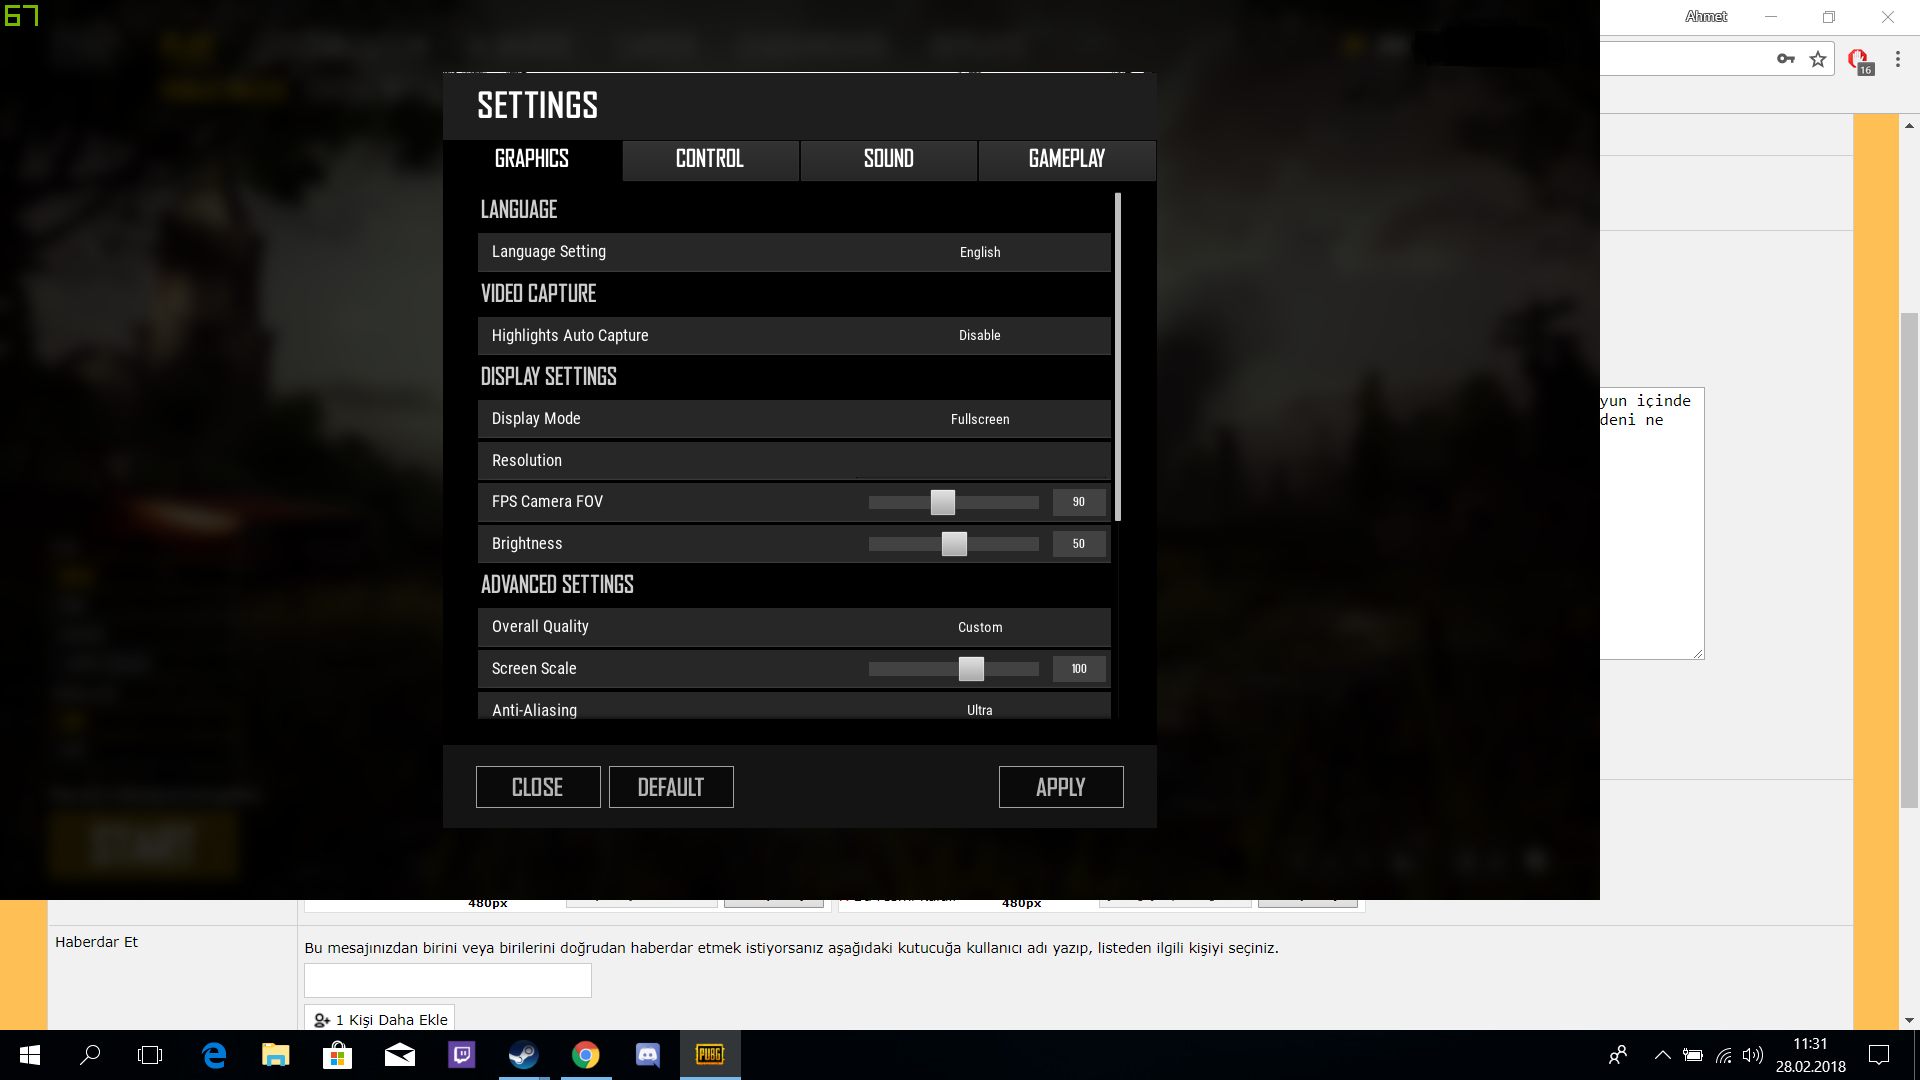1920x1080 pixels.
Task: Open the Mail app from taskbar
Action: tap(400, 1055)
